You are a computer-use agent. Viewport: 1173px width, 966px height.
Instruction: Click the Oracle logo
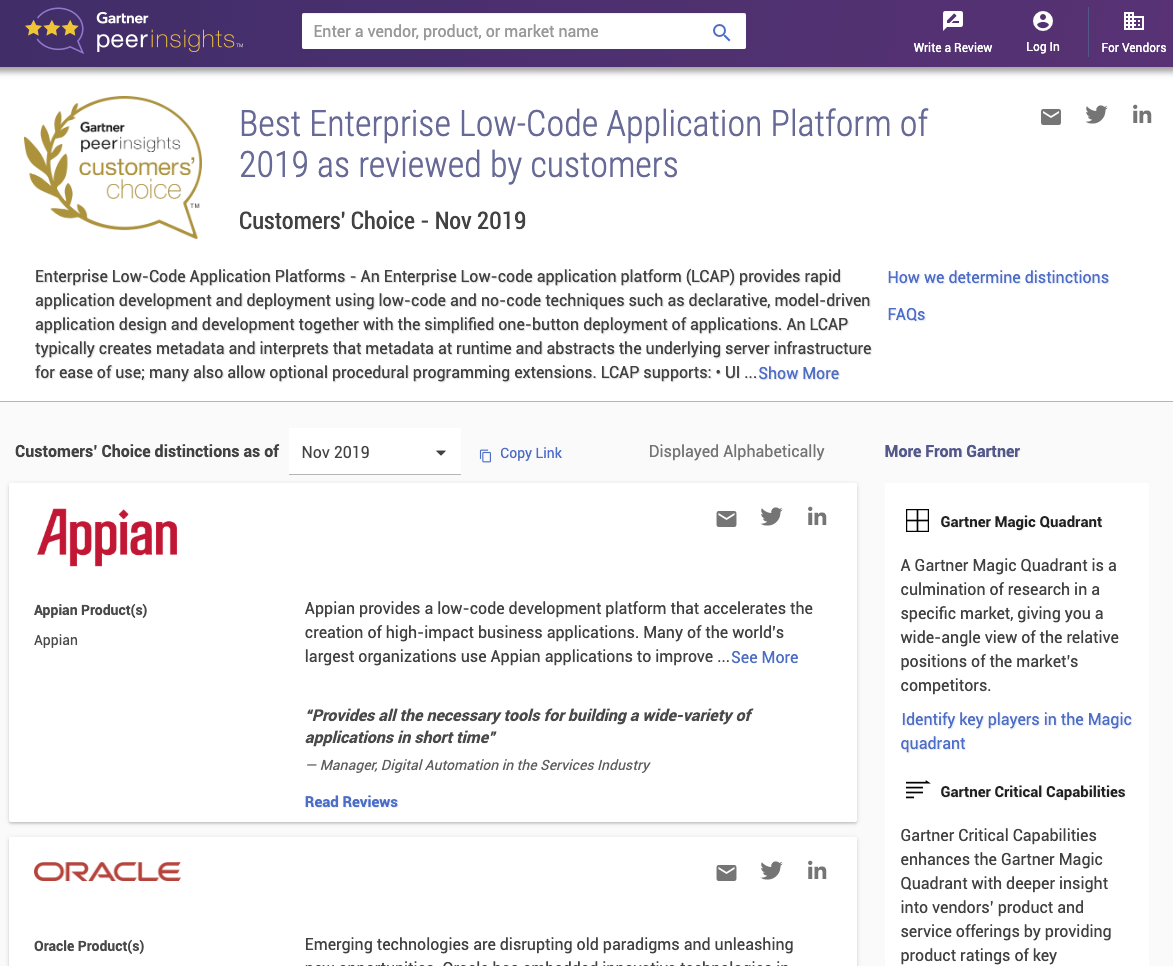click(107, 872)
